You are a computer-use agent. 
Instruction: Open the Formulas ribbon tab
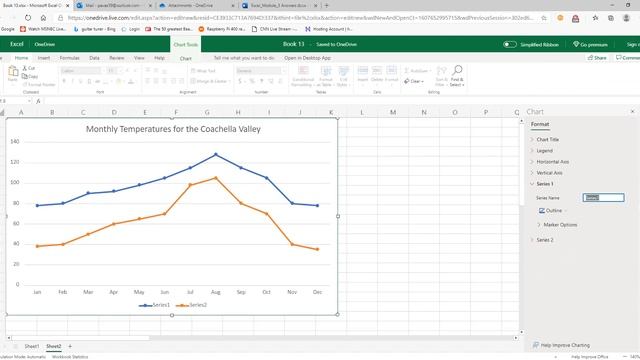click(x=69, y=58)
